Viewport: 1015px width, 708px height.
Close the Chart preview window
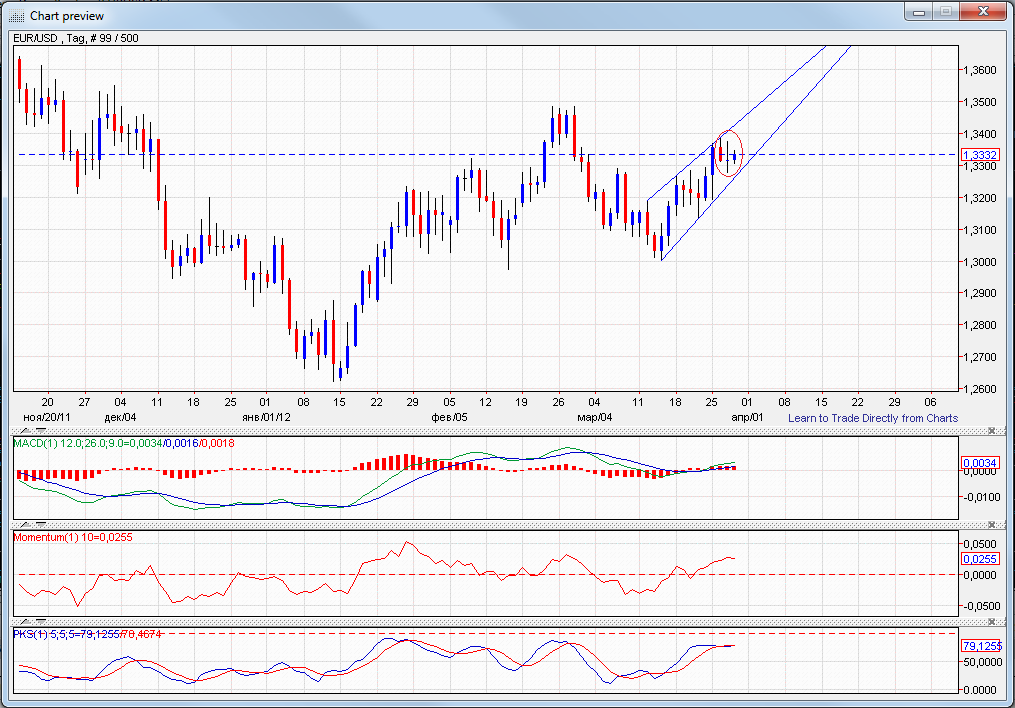pyautogui.click(x=983, y=11)
